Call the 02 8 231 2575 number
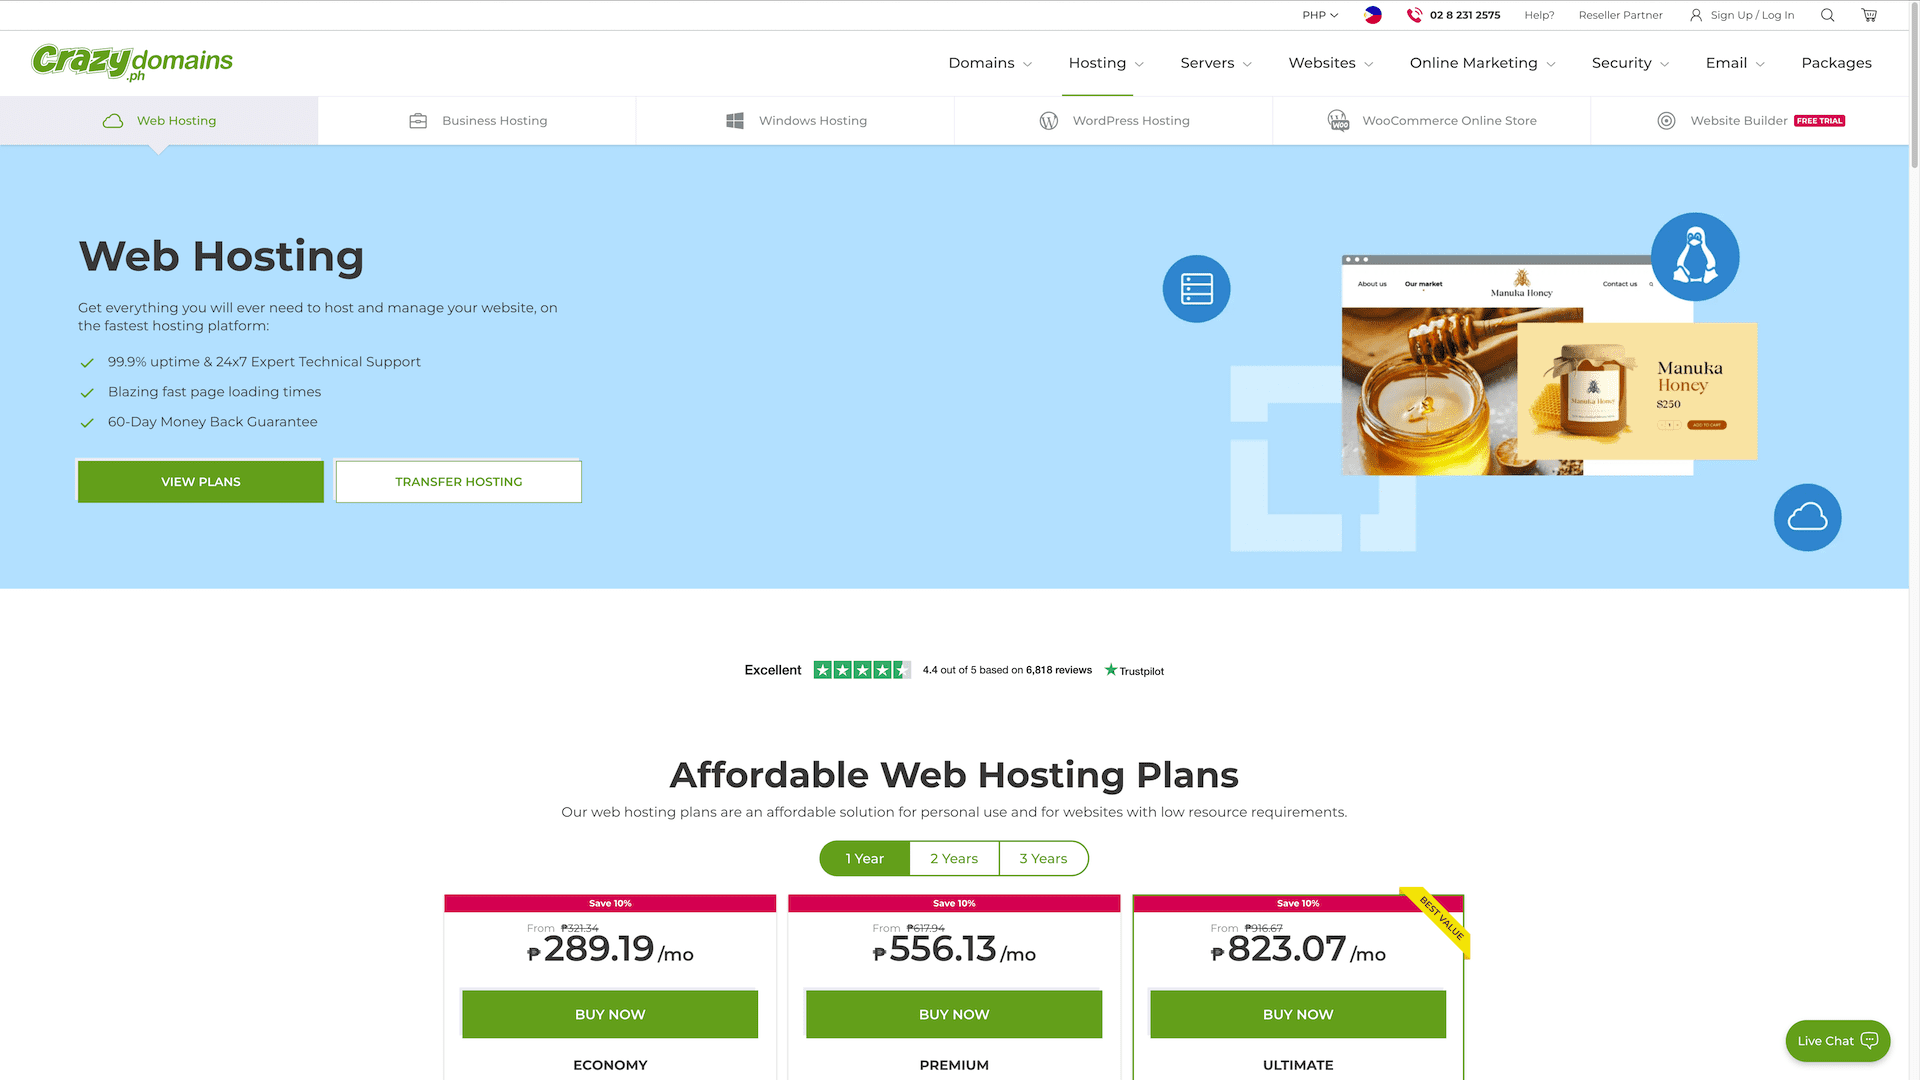Image resolution: width=1920 pixels, height=1080 pixels. tap(1464, 15)
